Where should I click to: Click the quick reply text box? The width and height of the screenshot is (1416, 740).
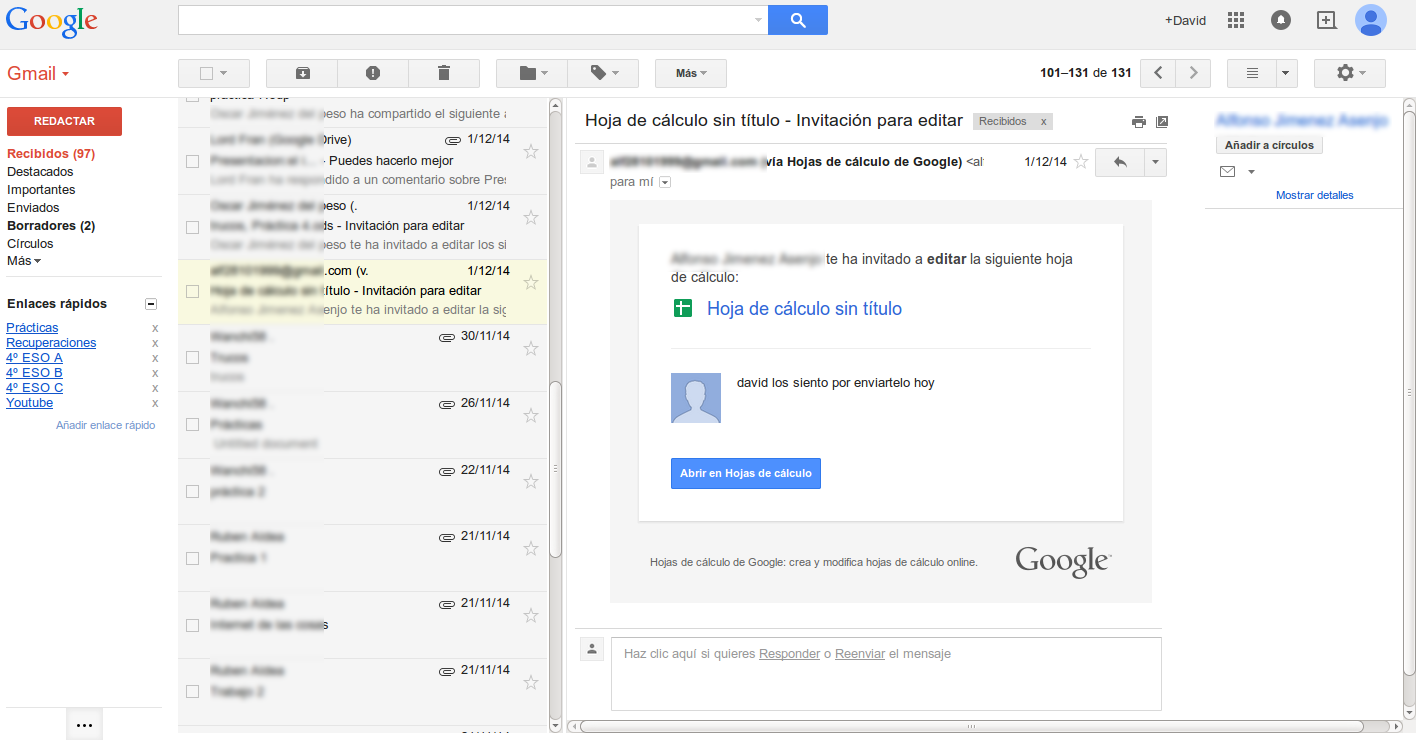tap(886, 674)
